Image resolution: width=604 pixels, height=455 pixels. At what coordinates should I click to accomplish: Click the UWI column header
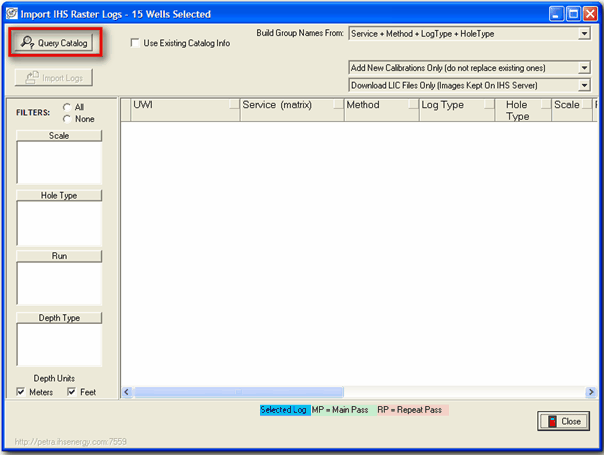pos(180,105)
